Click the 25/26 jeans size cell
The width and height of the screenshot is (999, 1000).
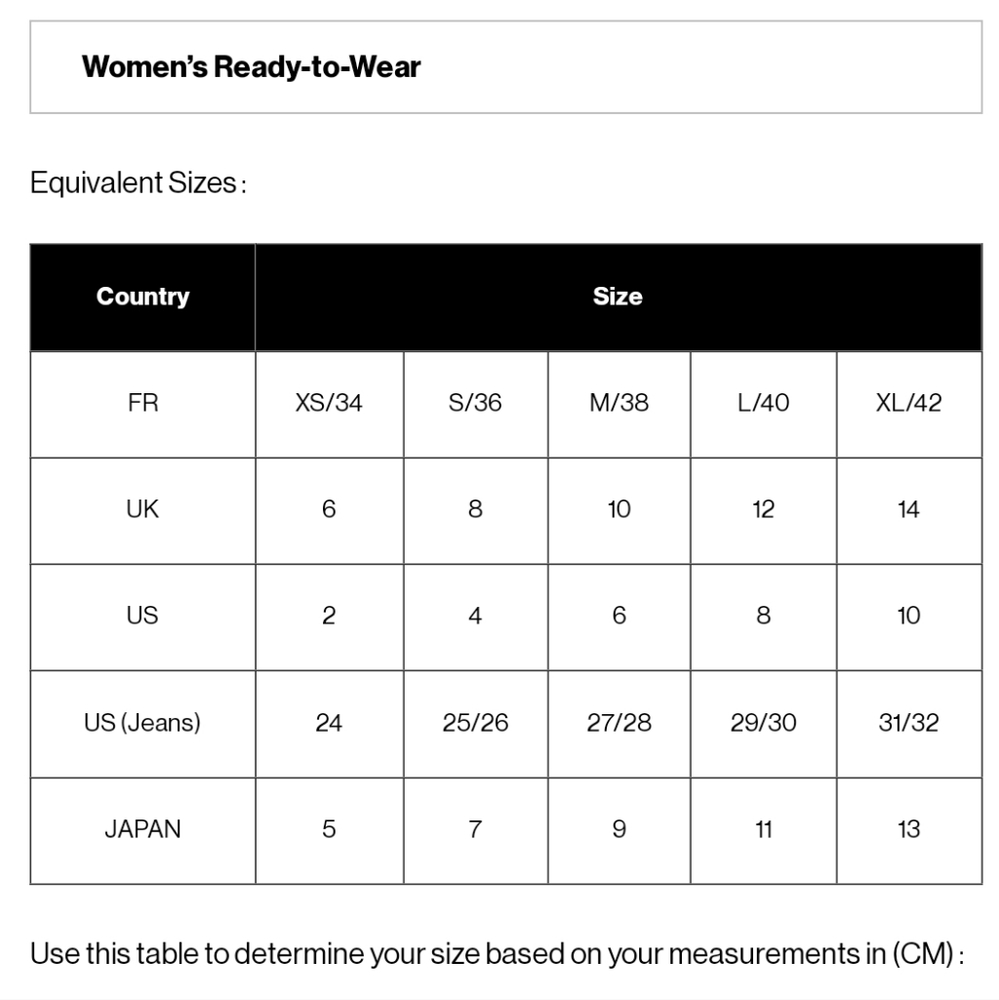pos(475,724)
